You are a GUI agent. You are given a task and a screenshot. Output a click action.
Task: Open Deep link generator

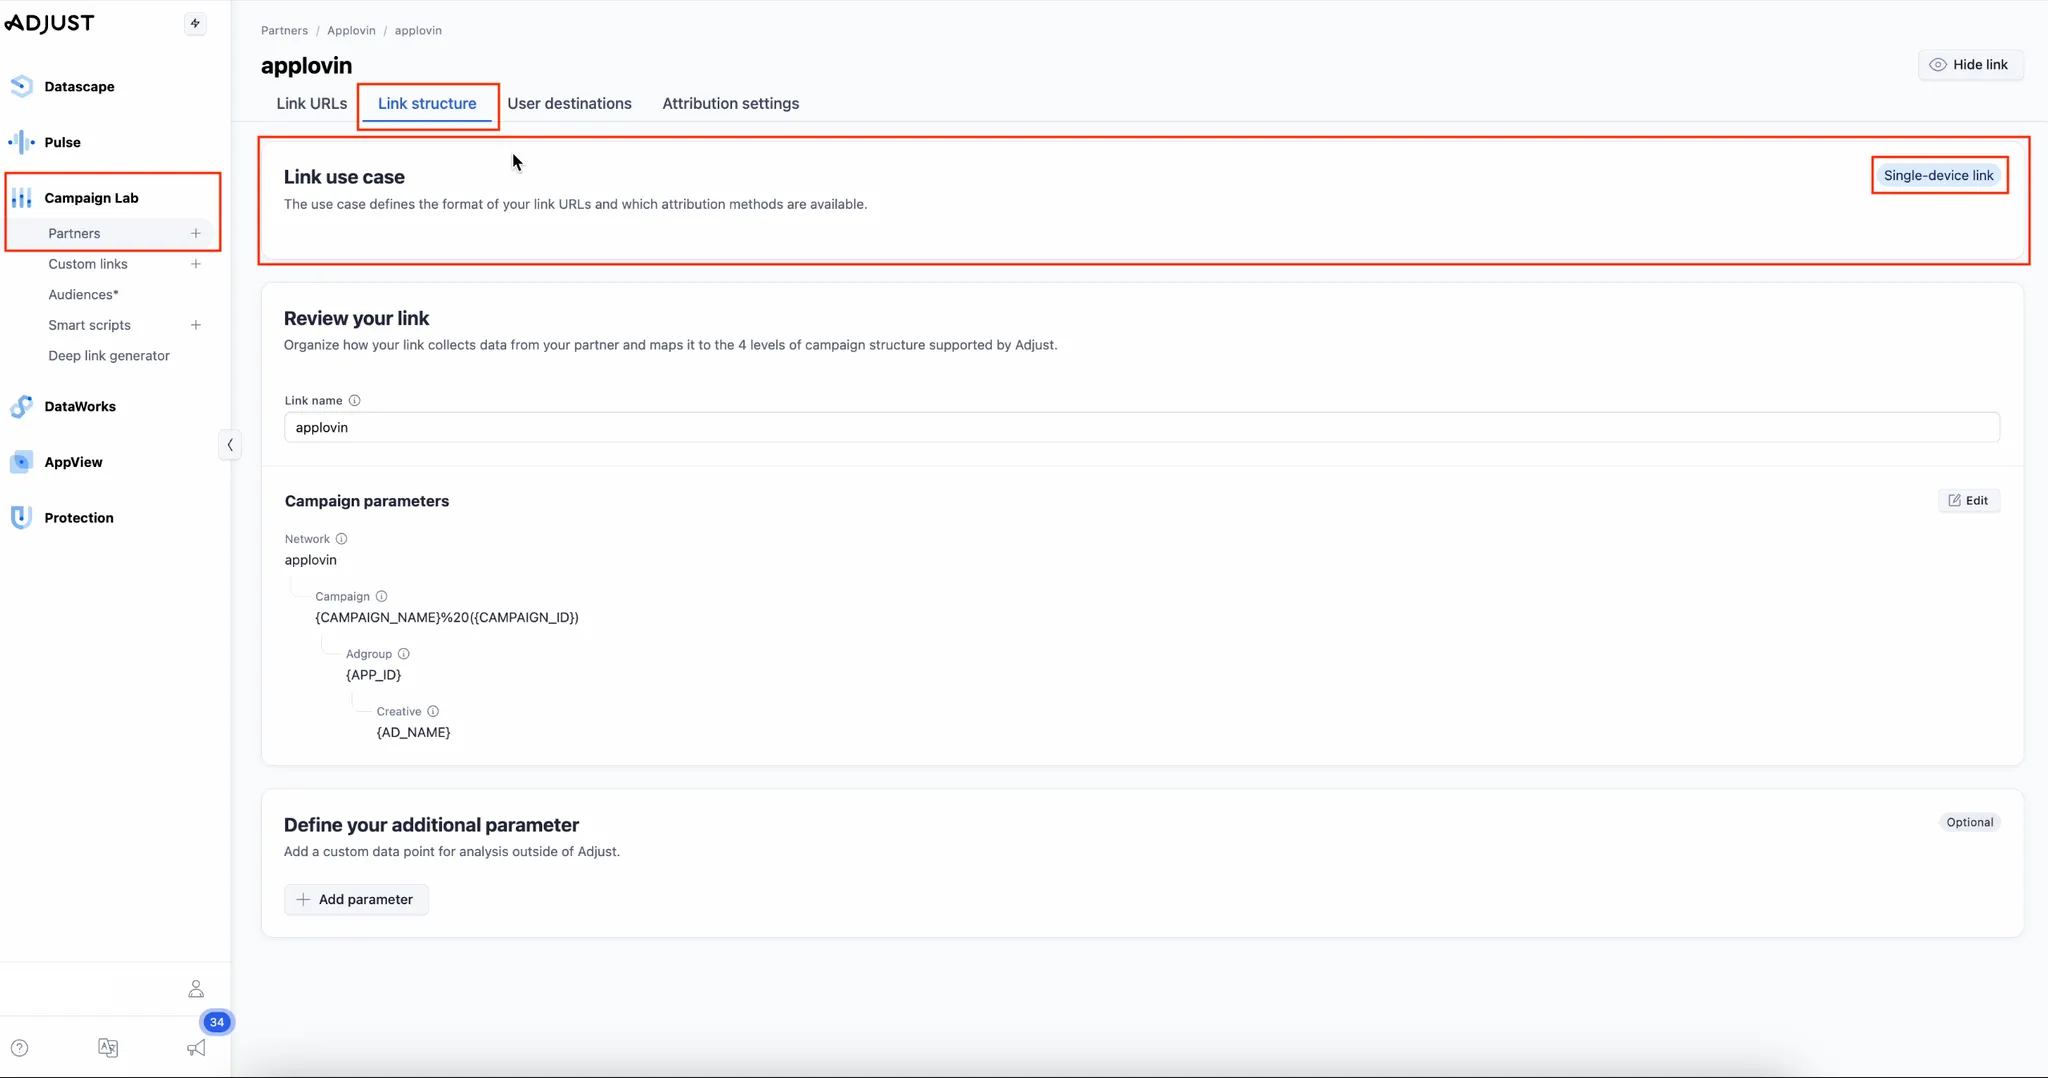pos(109,355)
